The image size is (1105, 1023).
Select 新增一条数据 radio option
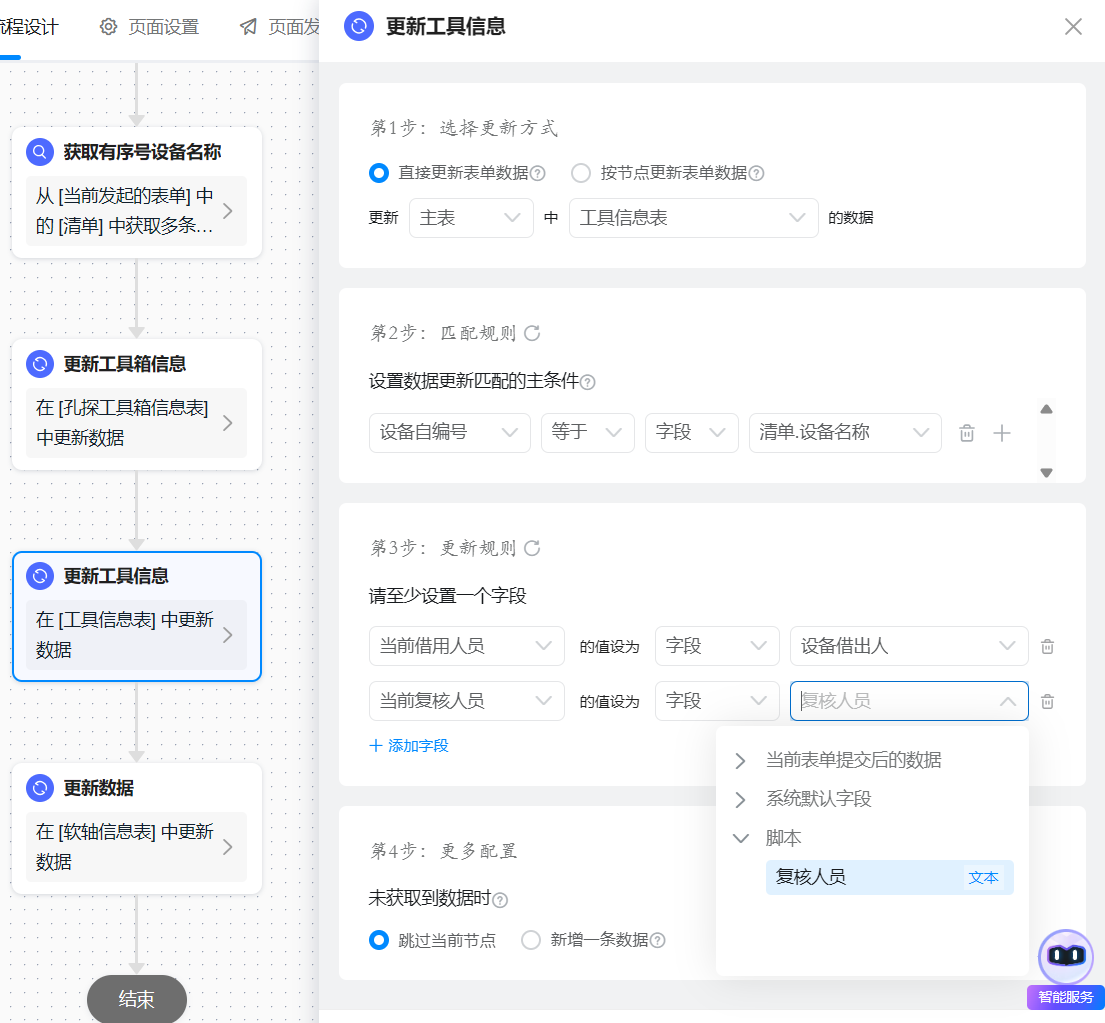[x=531, y=940]
